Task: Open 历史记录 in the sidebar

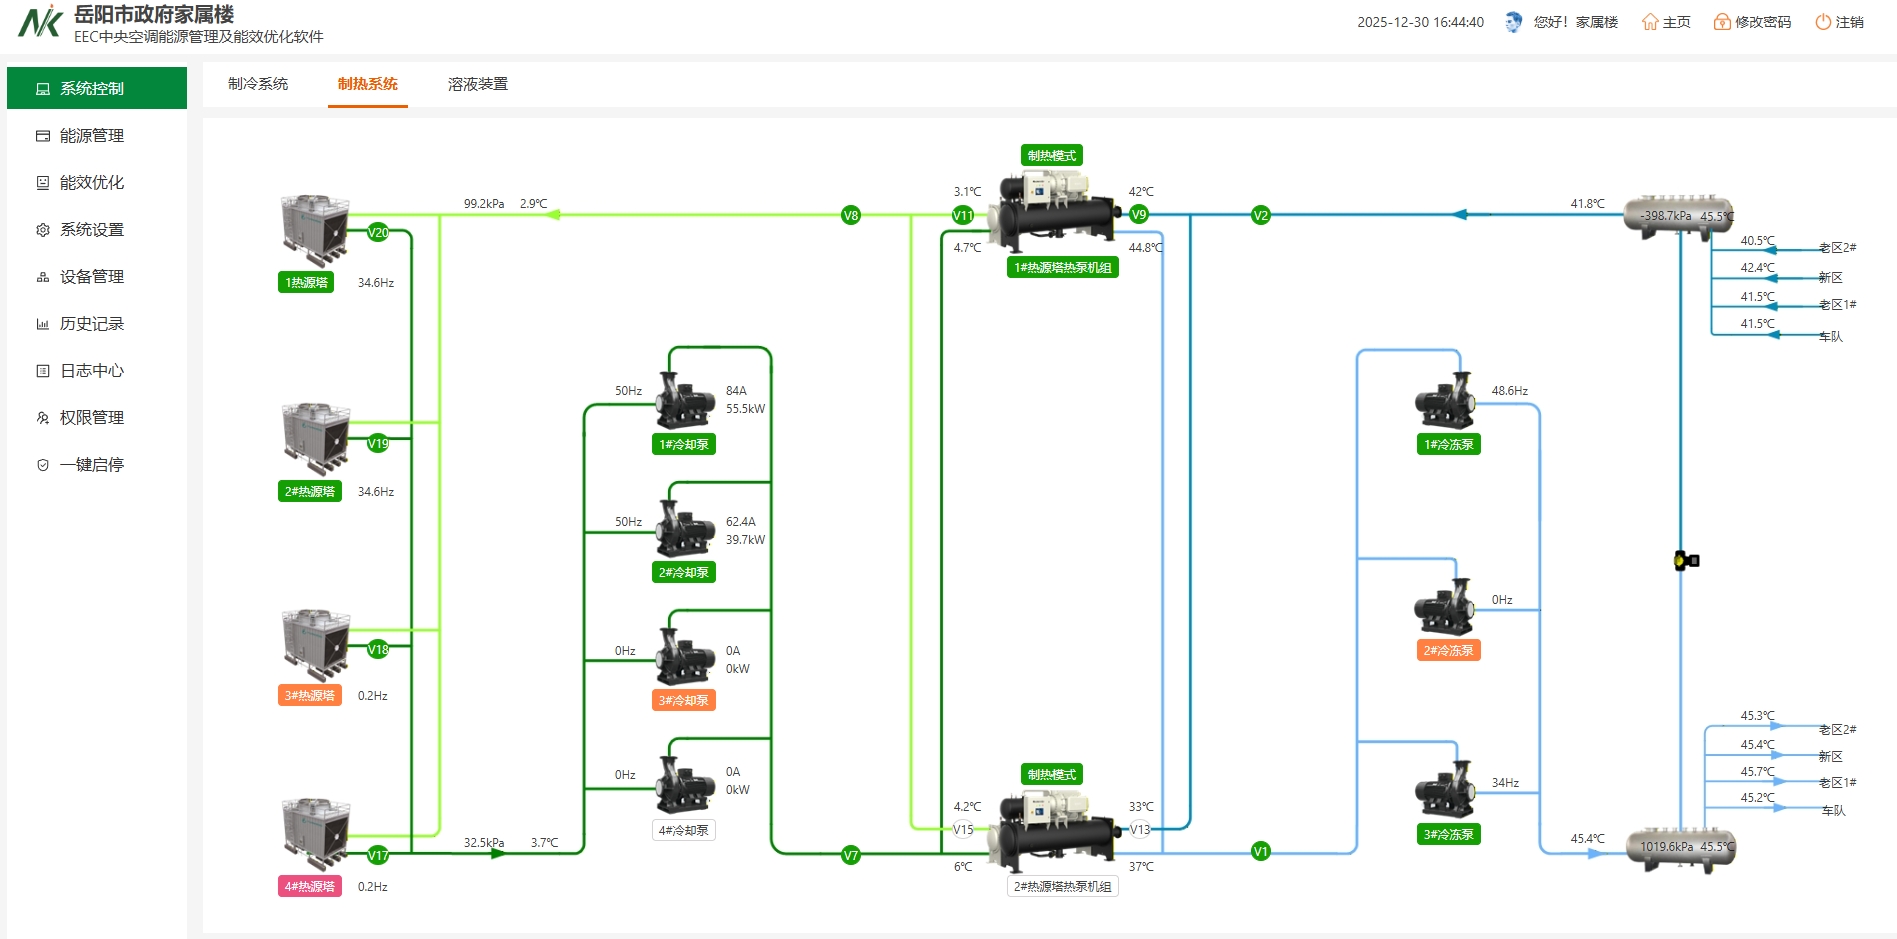Action: tap(92, 324)
